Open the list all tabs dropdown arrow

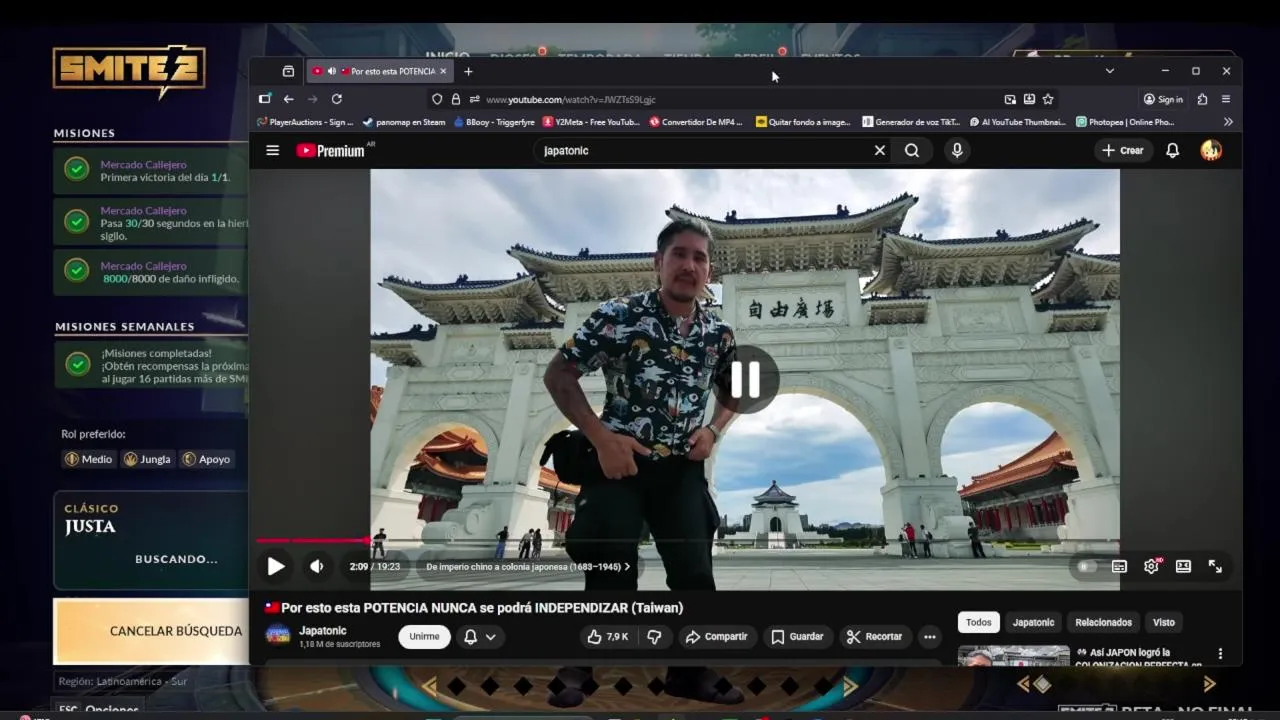pyautogui.click(x=1109, y=71)
